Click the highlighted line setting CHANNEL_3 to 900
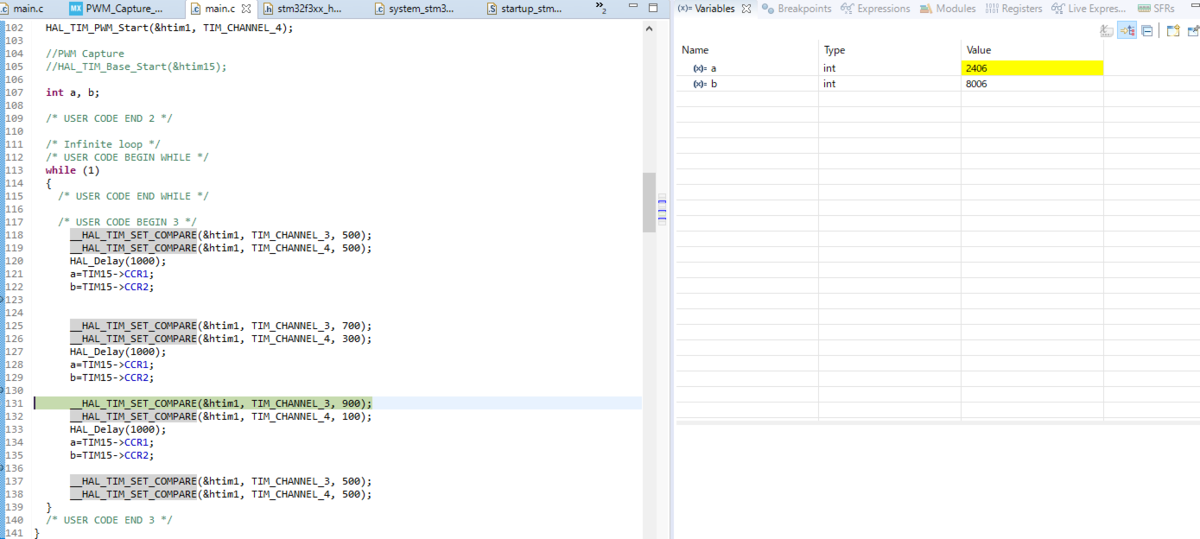1200x539 pixels. pyautogui.click(x=220, y=404)
